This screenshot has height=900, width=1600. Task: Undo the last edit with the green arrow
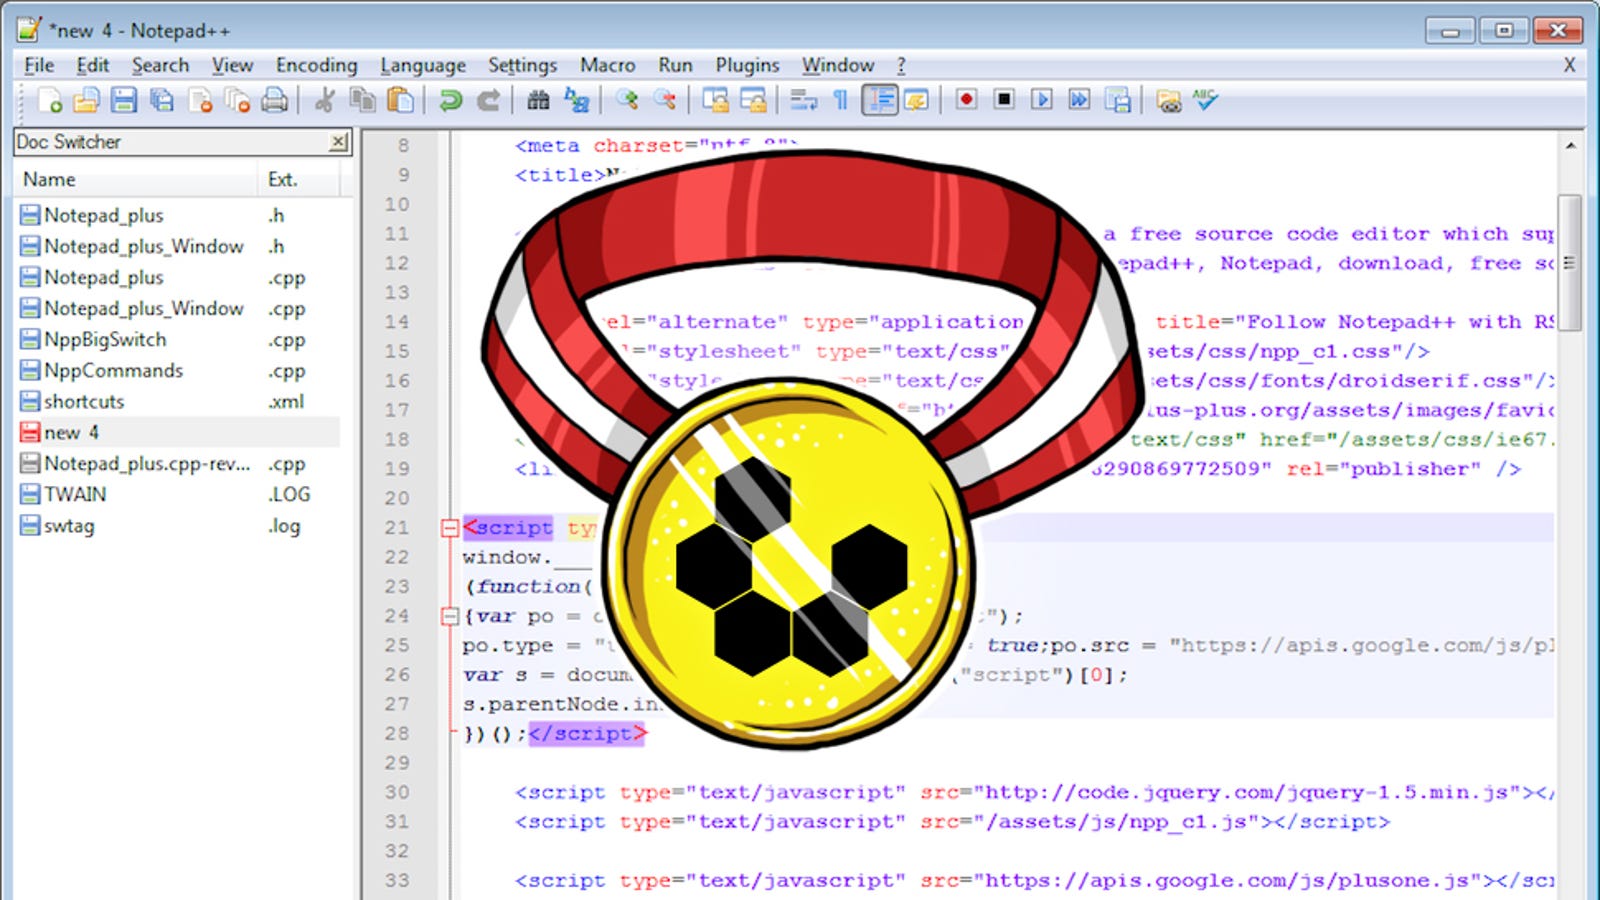(450, 100)
